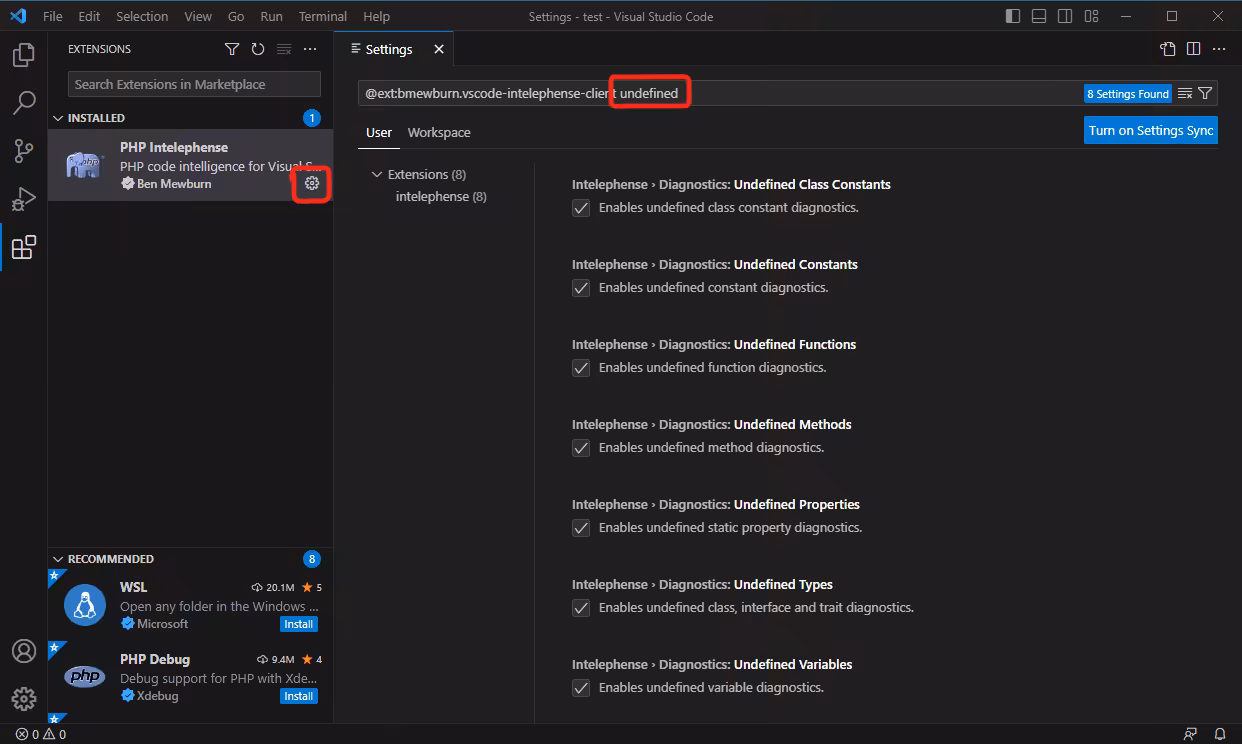Screen dimensions: 1242x744
Task: Click the 8 Settings Found badge
Action: pyautogui.click(x=1128, y=94)
